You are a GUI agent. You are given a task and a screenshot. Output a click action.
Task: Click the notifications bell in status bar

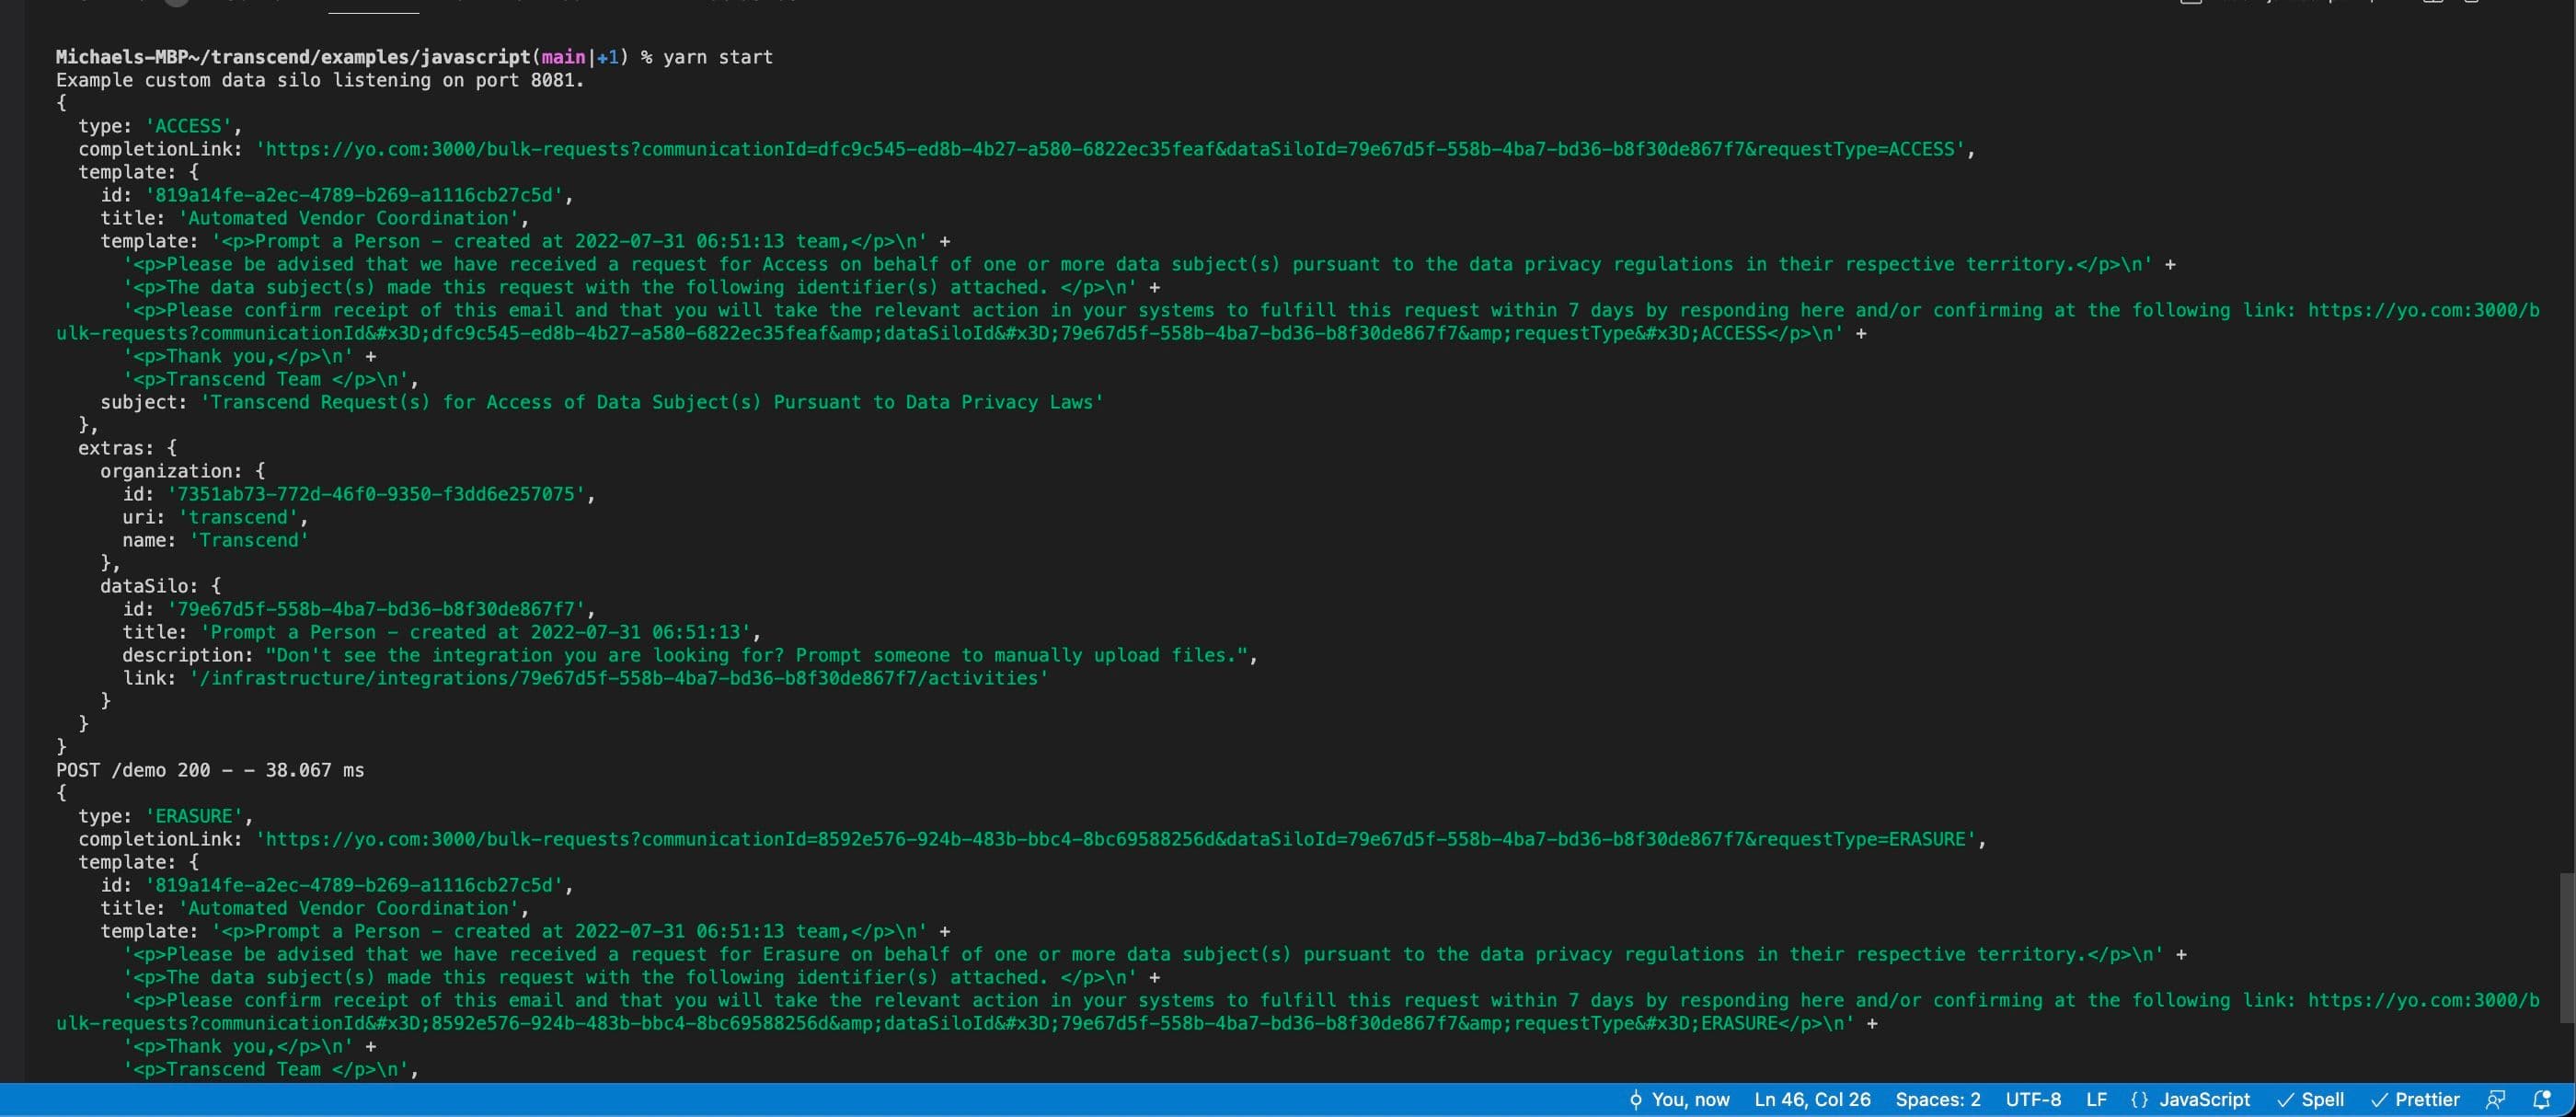2541,1099
